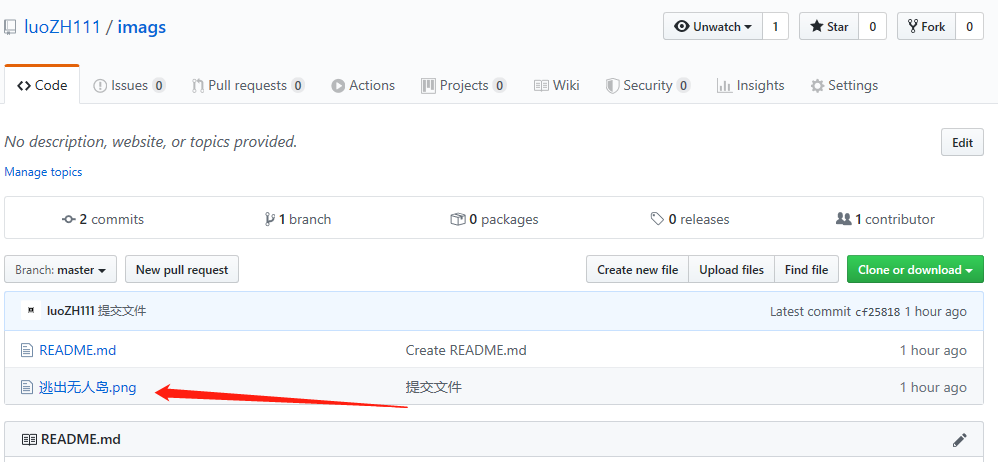Switch to the Issues tab
Viewport: 998px width, 462px height.
point(129,85)
